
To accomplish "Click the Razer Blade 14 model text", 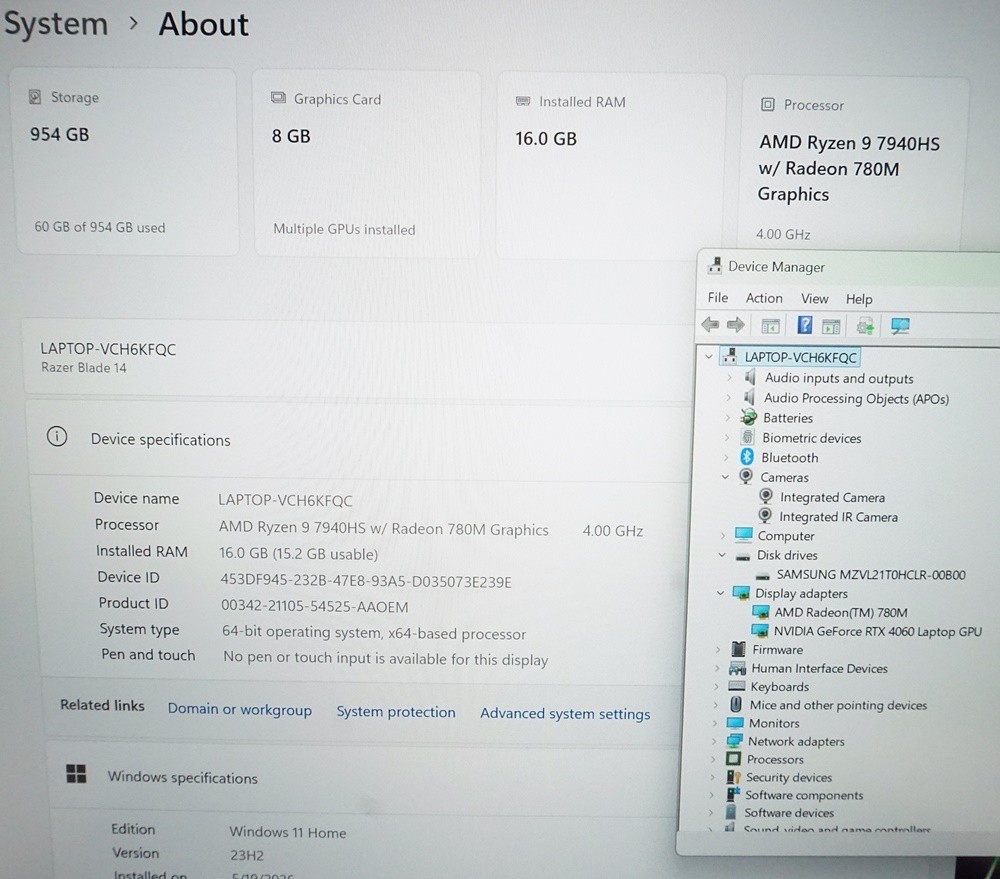I will click(84, 367).
